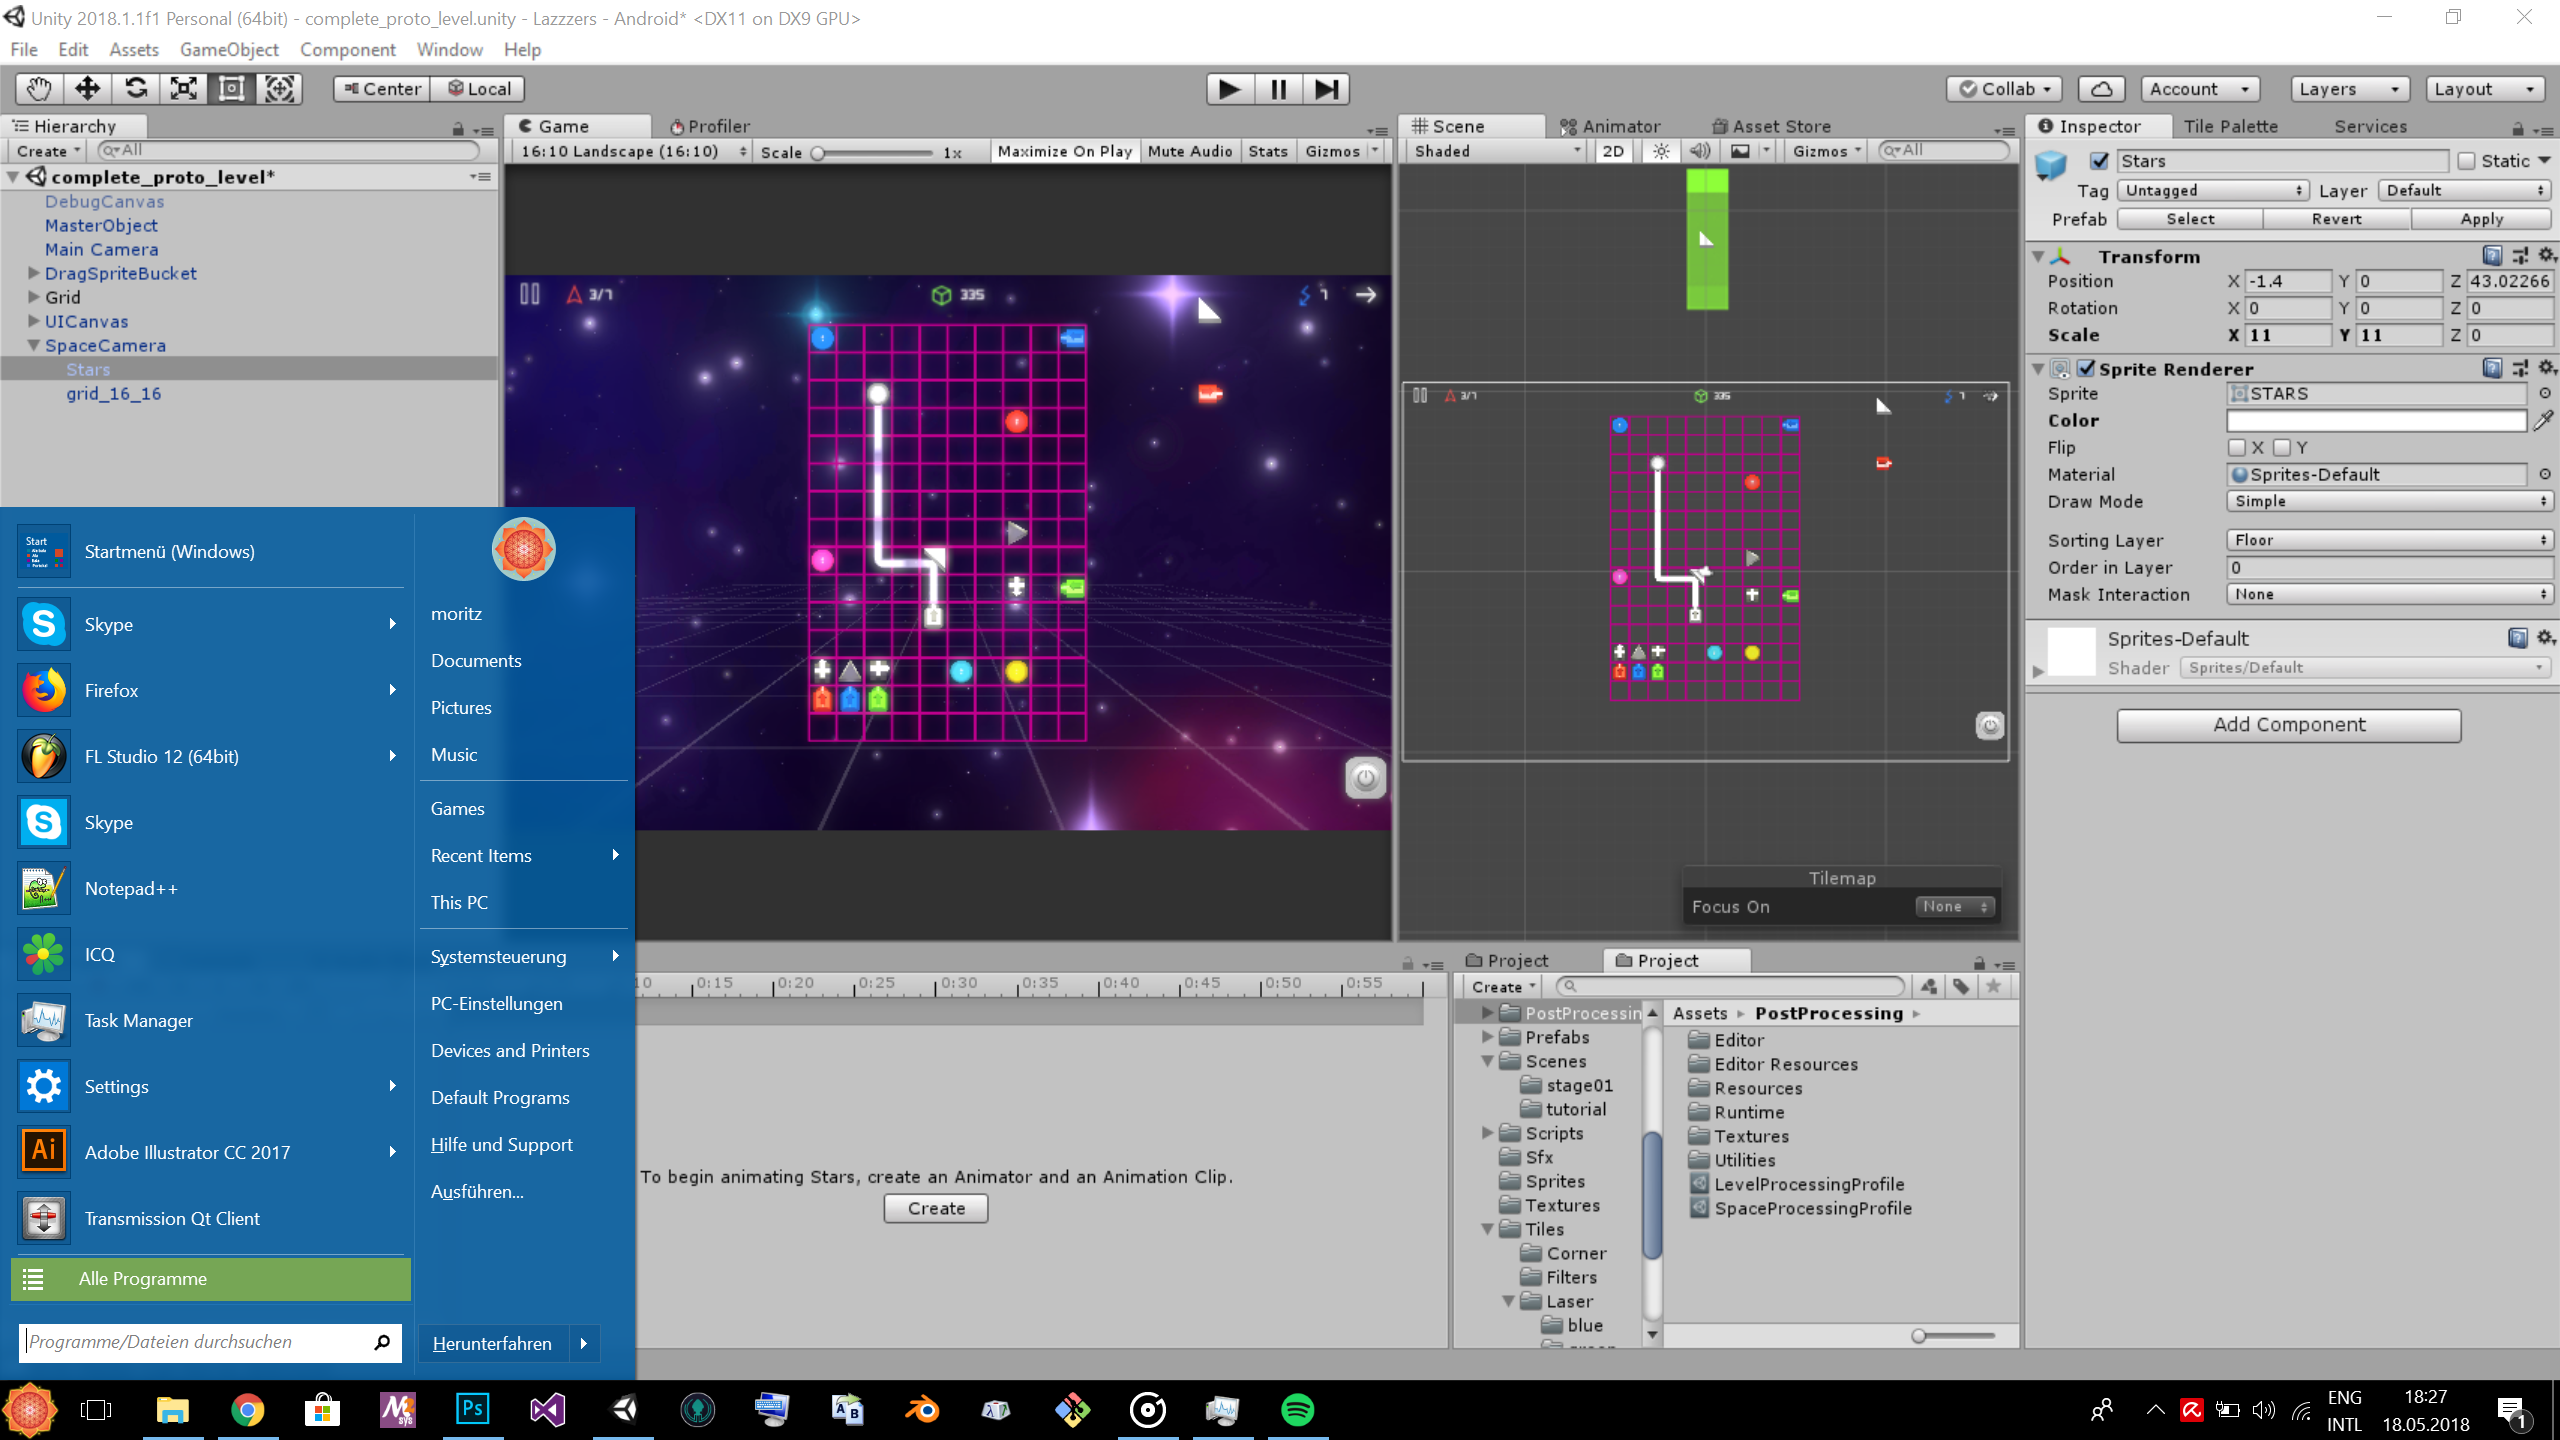The height and width of the screenshot is (1440, 2560).
Task: Toggle the Sprite Renderer enabled checkbox
Action: pos(2086,368)
